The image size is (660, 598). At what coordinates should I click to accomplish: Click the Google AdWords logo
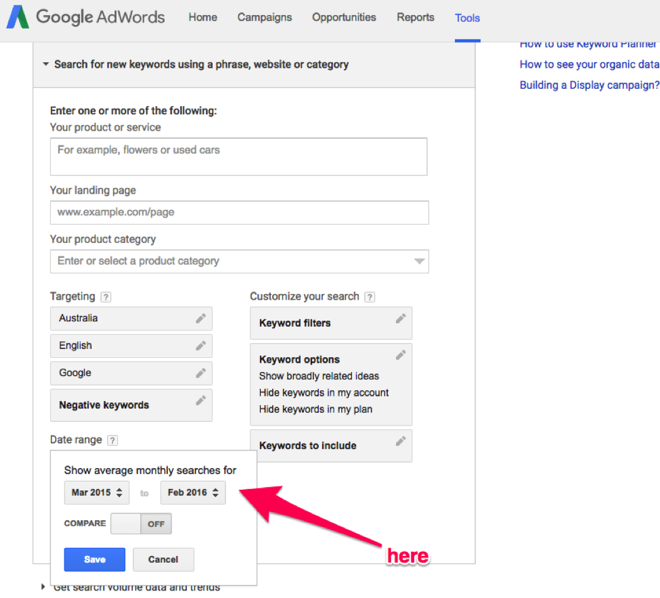(85, 17)
